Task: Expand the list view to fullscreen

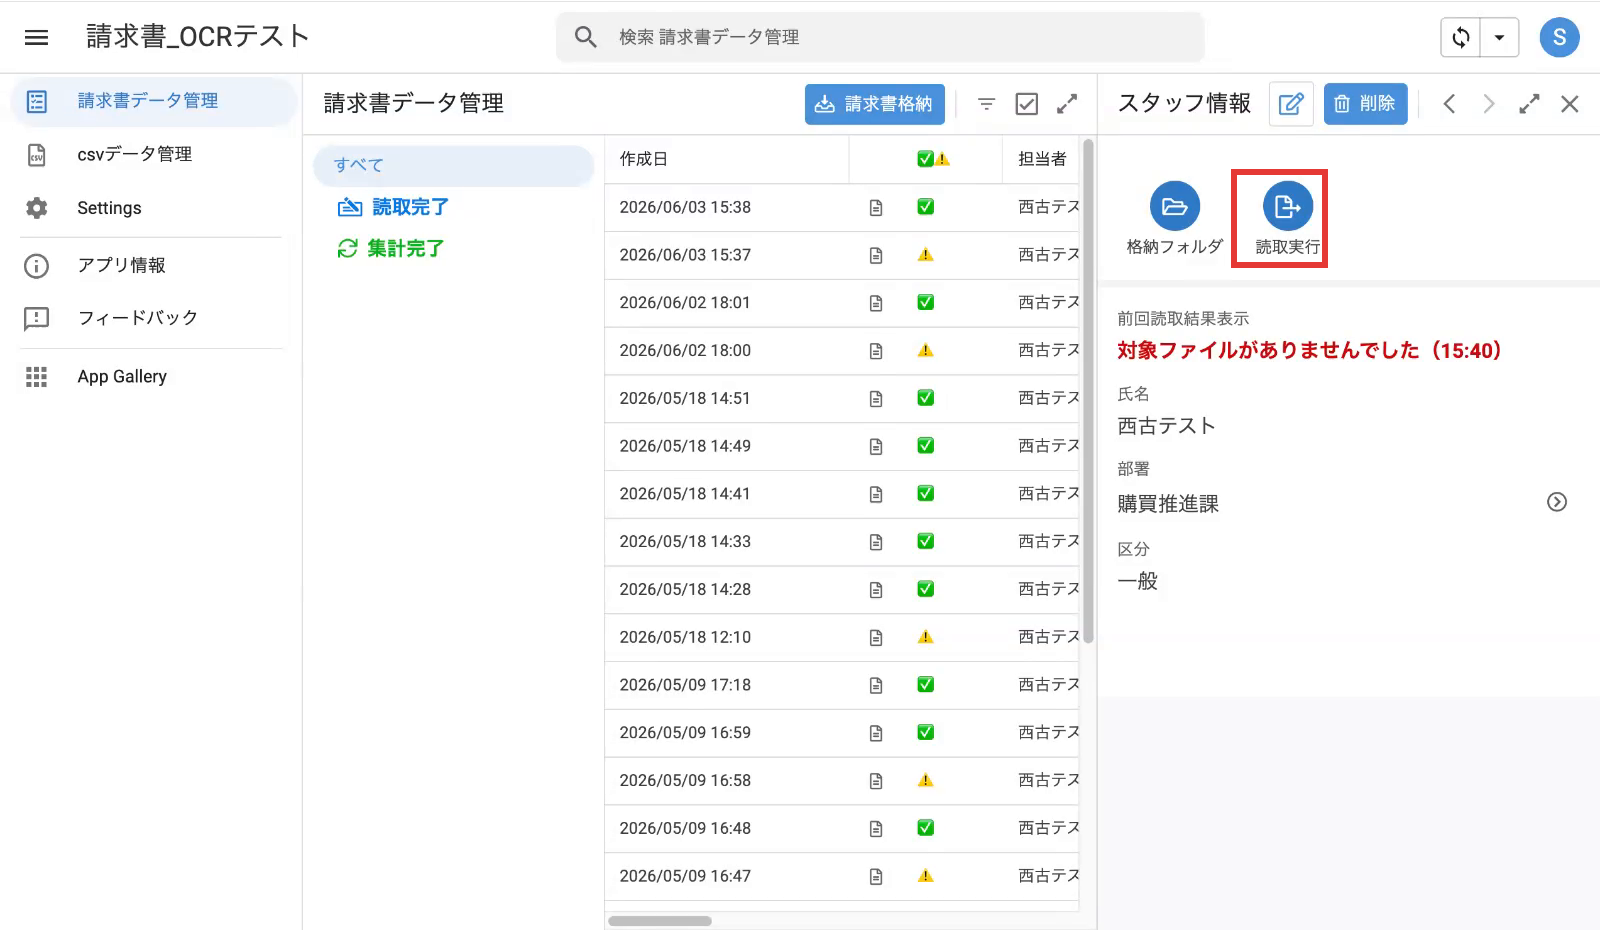Action: click(x=1067, y=104)
